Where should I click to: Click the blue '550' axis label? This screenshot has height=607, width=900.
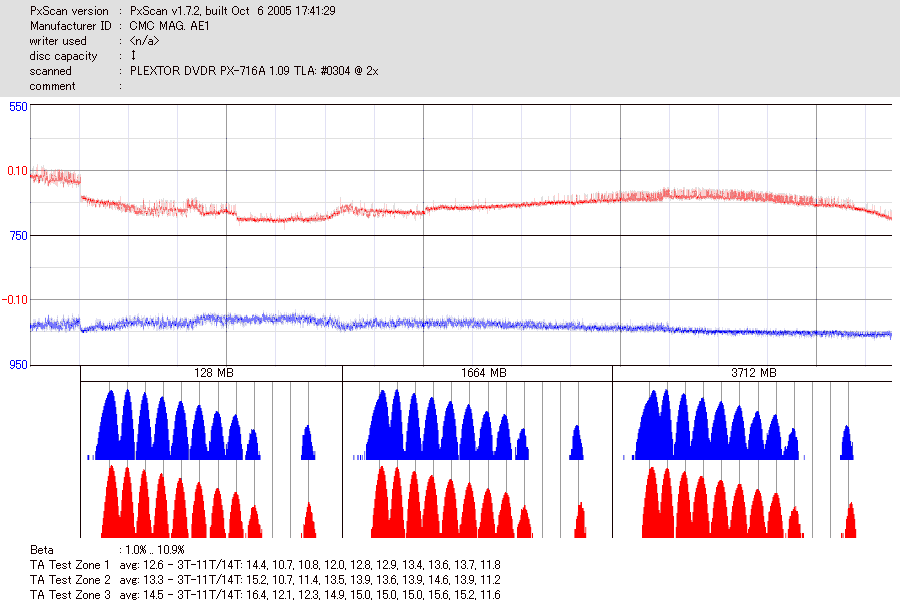(x=18, y=107)
